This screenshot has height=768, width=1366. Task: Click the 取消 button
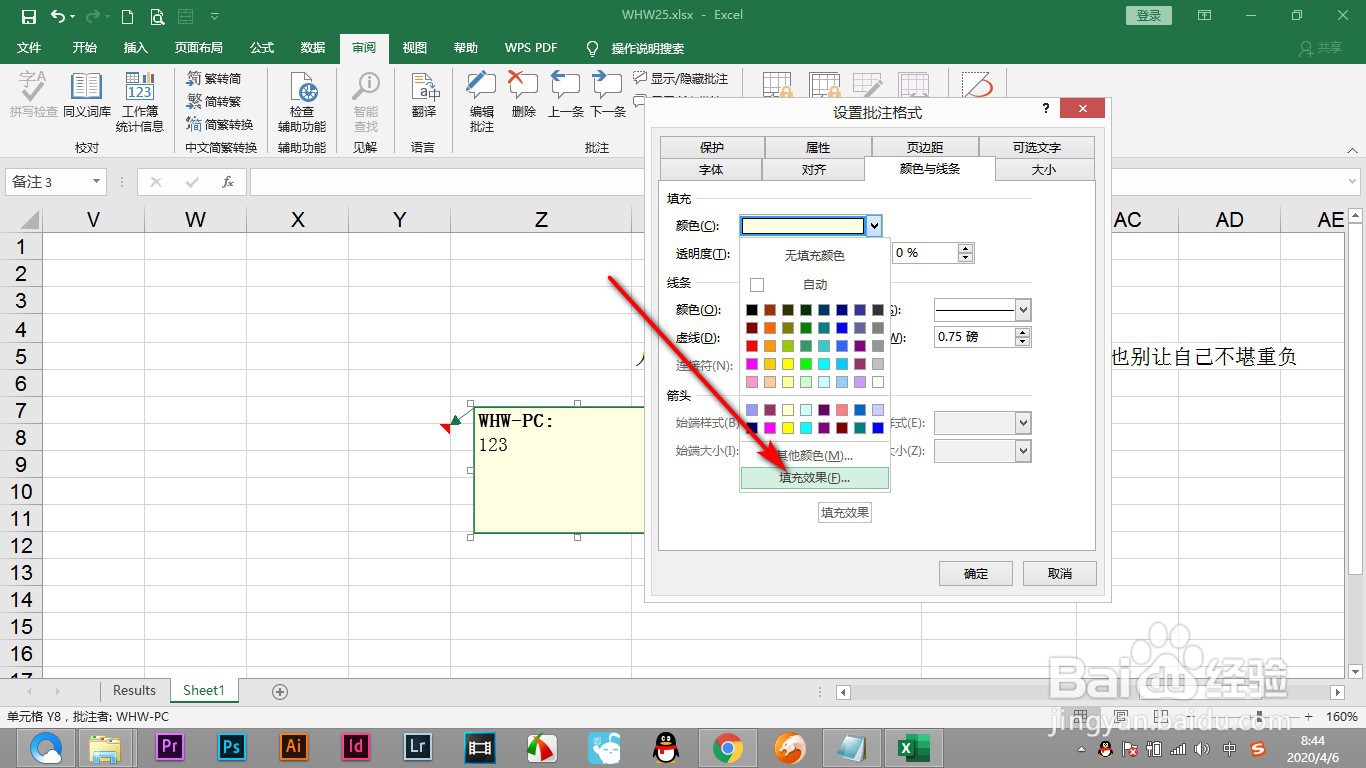[1060, 574]
